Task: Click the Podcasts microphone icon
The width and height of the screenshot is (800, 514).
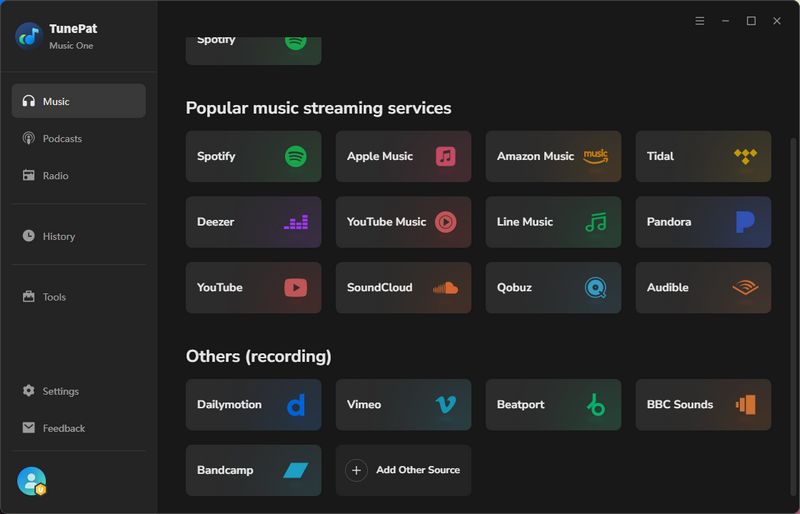Action: pyautogui.click(x=29, y=138)
